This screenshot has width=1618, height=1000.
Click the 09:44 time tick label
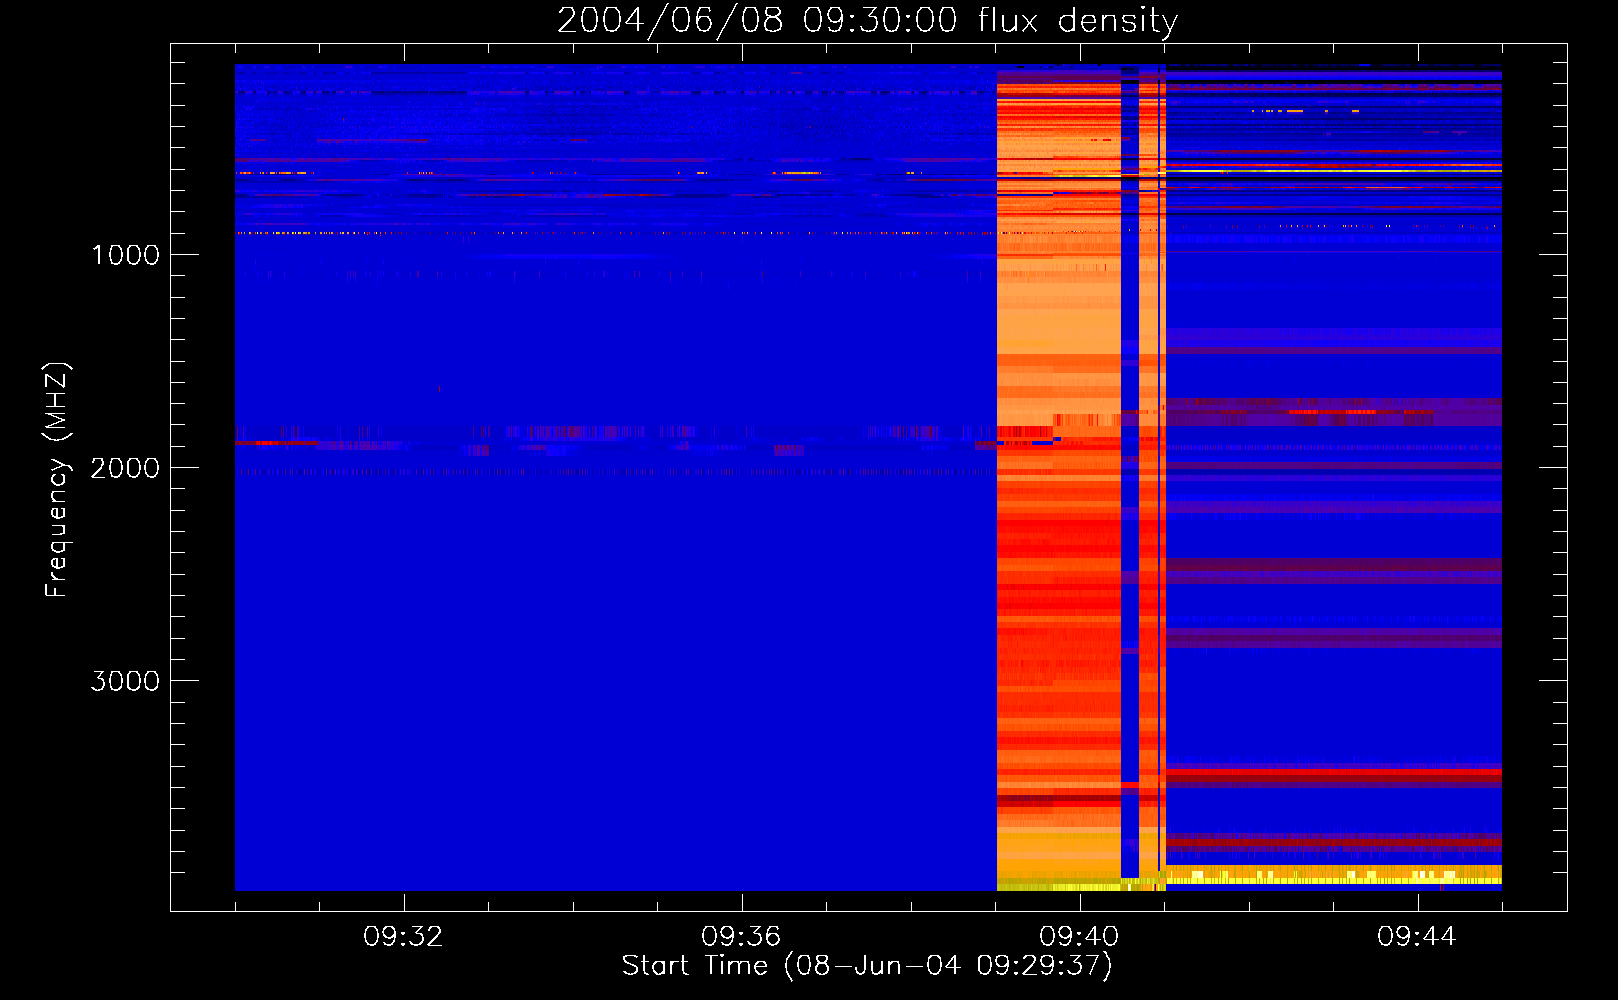1417,937
